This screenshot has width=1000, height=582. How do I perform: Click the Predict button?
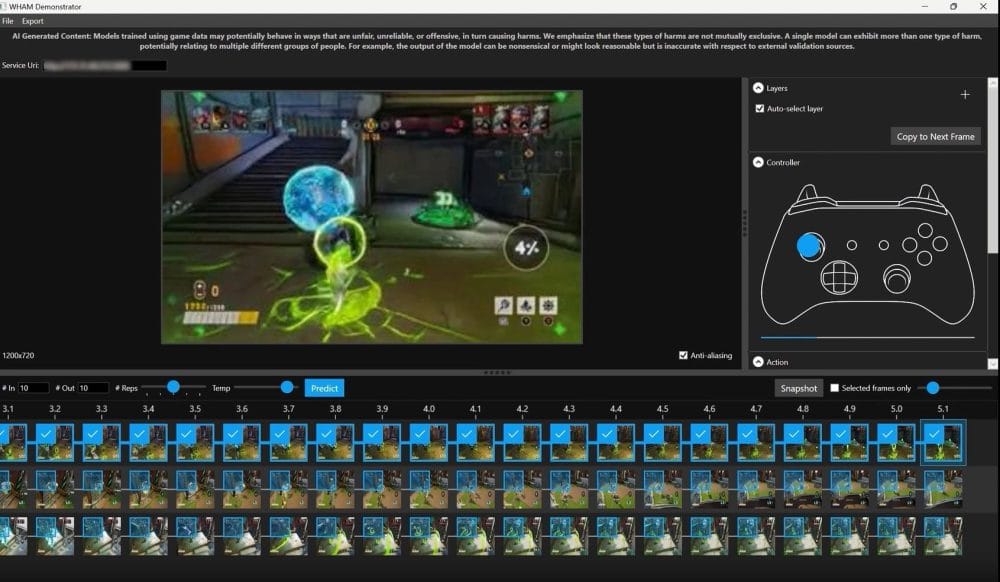(324, 388)
